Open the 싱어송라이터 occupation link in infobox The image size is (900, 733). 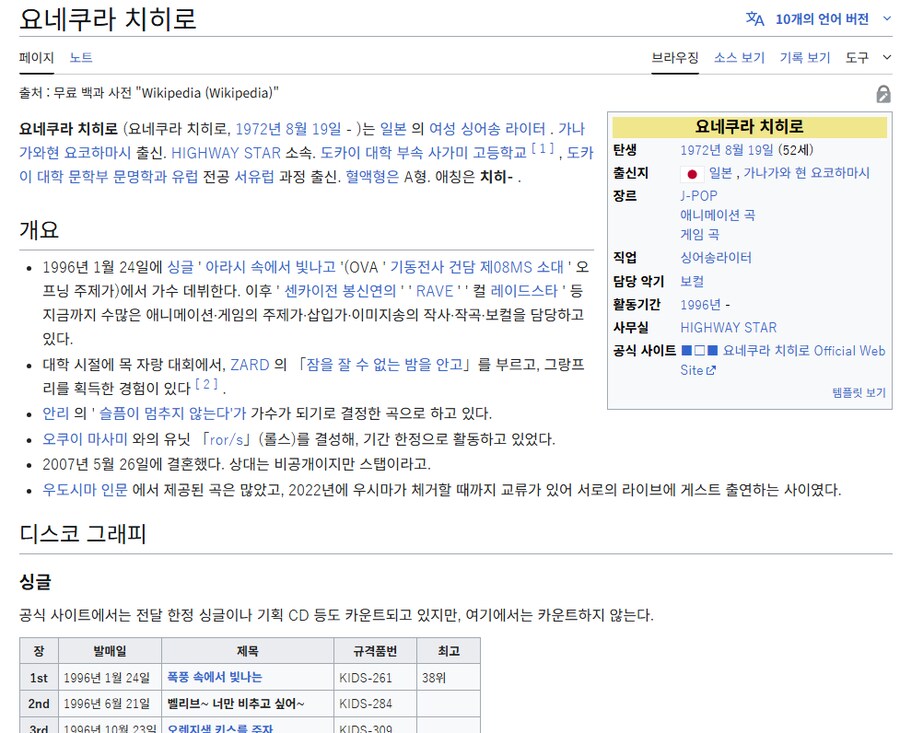tap(716, 258)
